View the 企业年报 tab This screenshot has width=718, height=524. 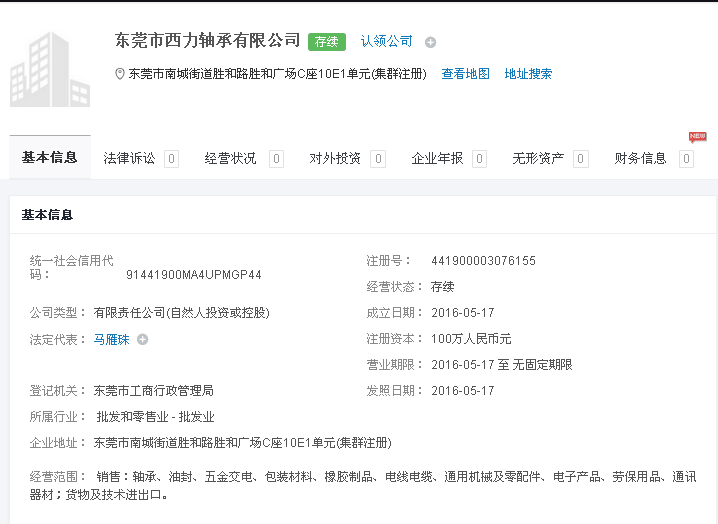pos(437,158)
